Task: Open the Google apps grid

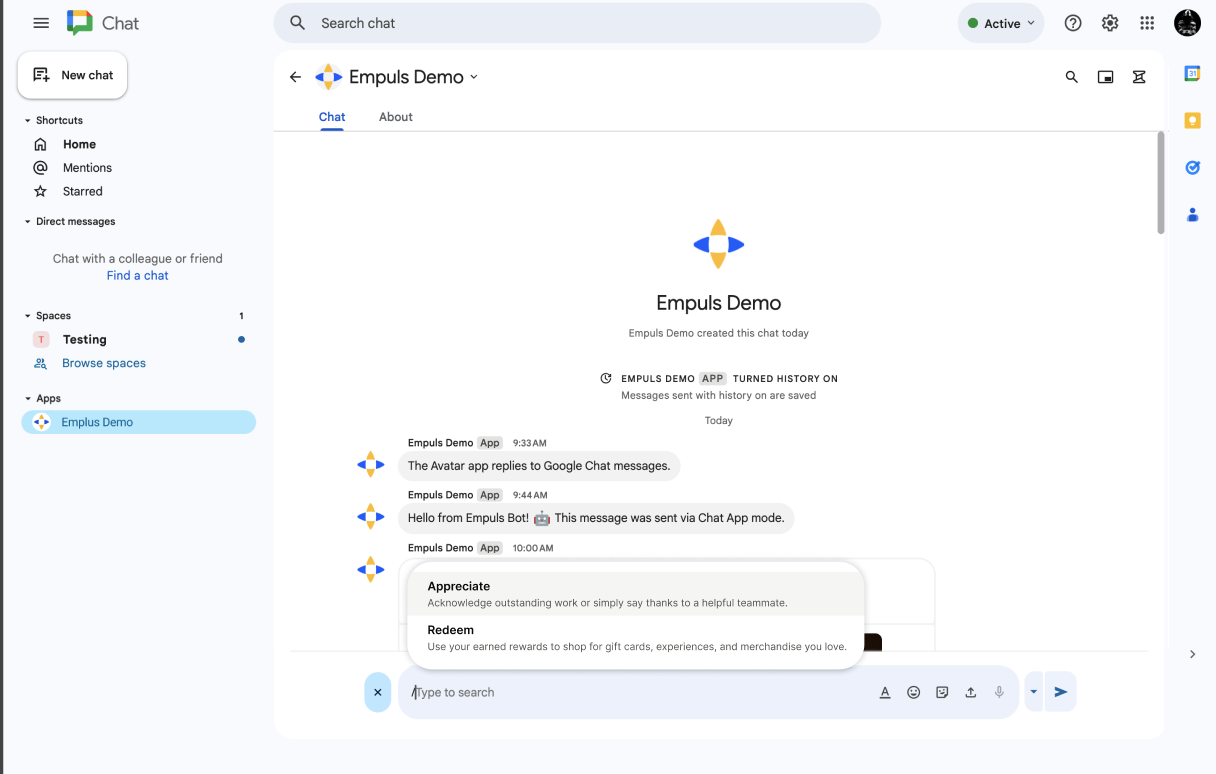Action: (1147, 23)
